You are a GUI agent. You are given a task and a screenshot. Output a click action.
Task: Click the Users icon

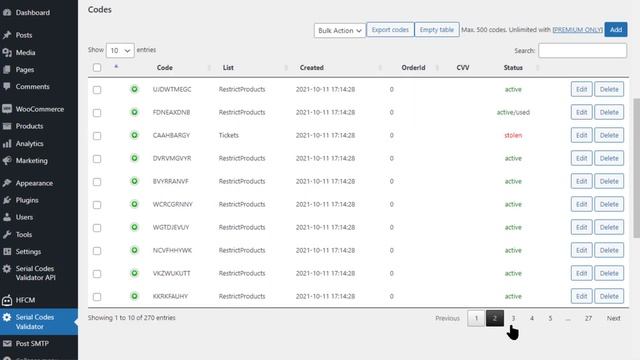(7, 217)
